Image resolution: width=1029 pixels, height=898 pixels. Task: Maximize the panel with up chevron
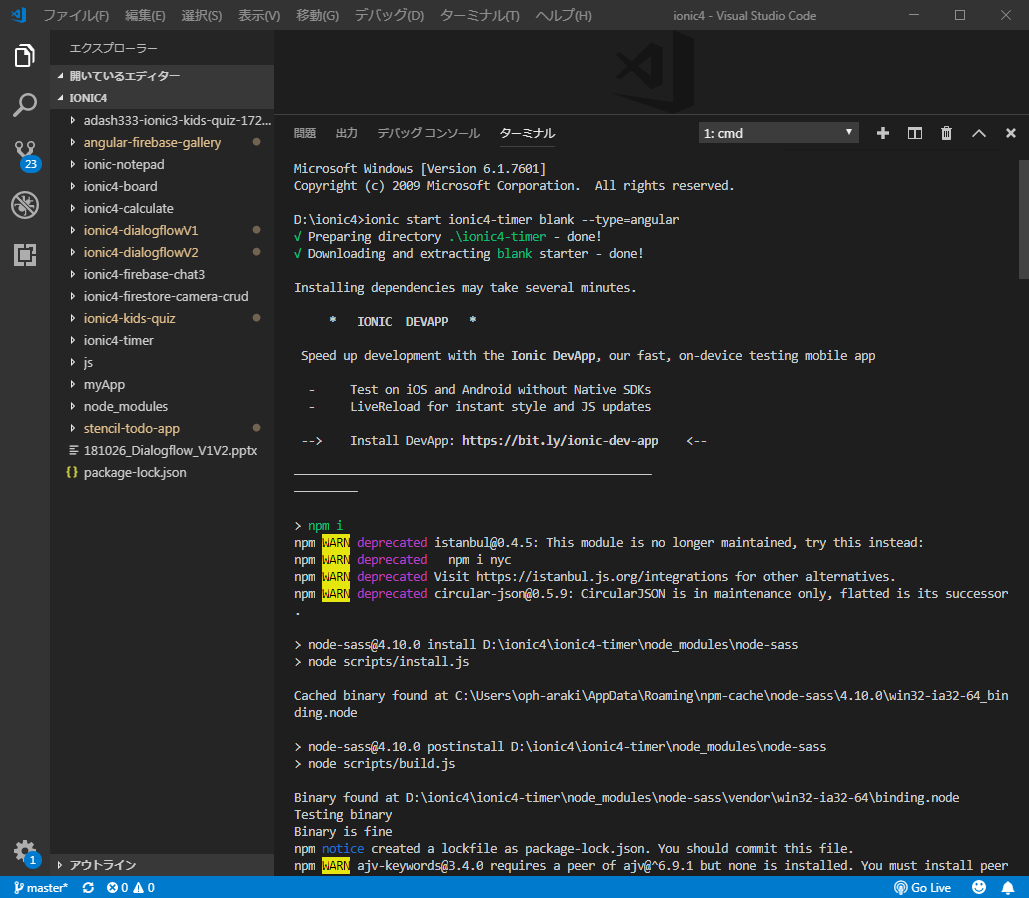tap(979, 133)
